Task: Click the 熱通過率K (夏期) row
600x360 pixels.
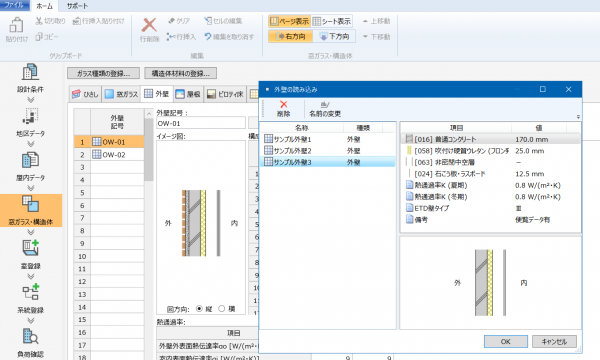Action: [x=490, y=185]
